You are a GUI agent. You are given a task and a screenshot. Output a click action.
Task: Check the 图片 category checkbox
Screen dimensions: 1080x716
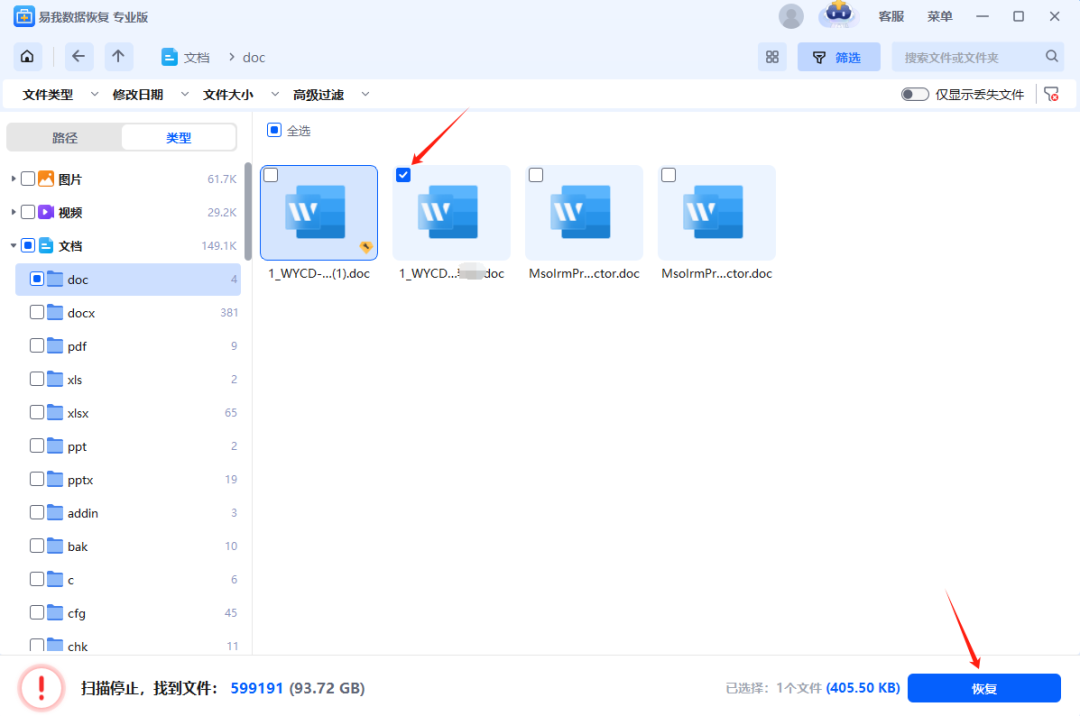pyautogui.click(x=28, y=179)
